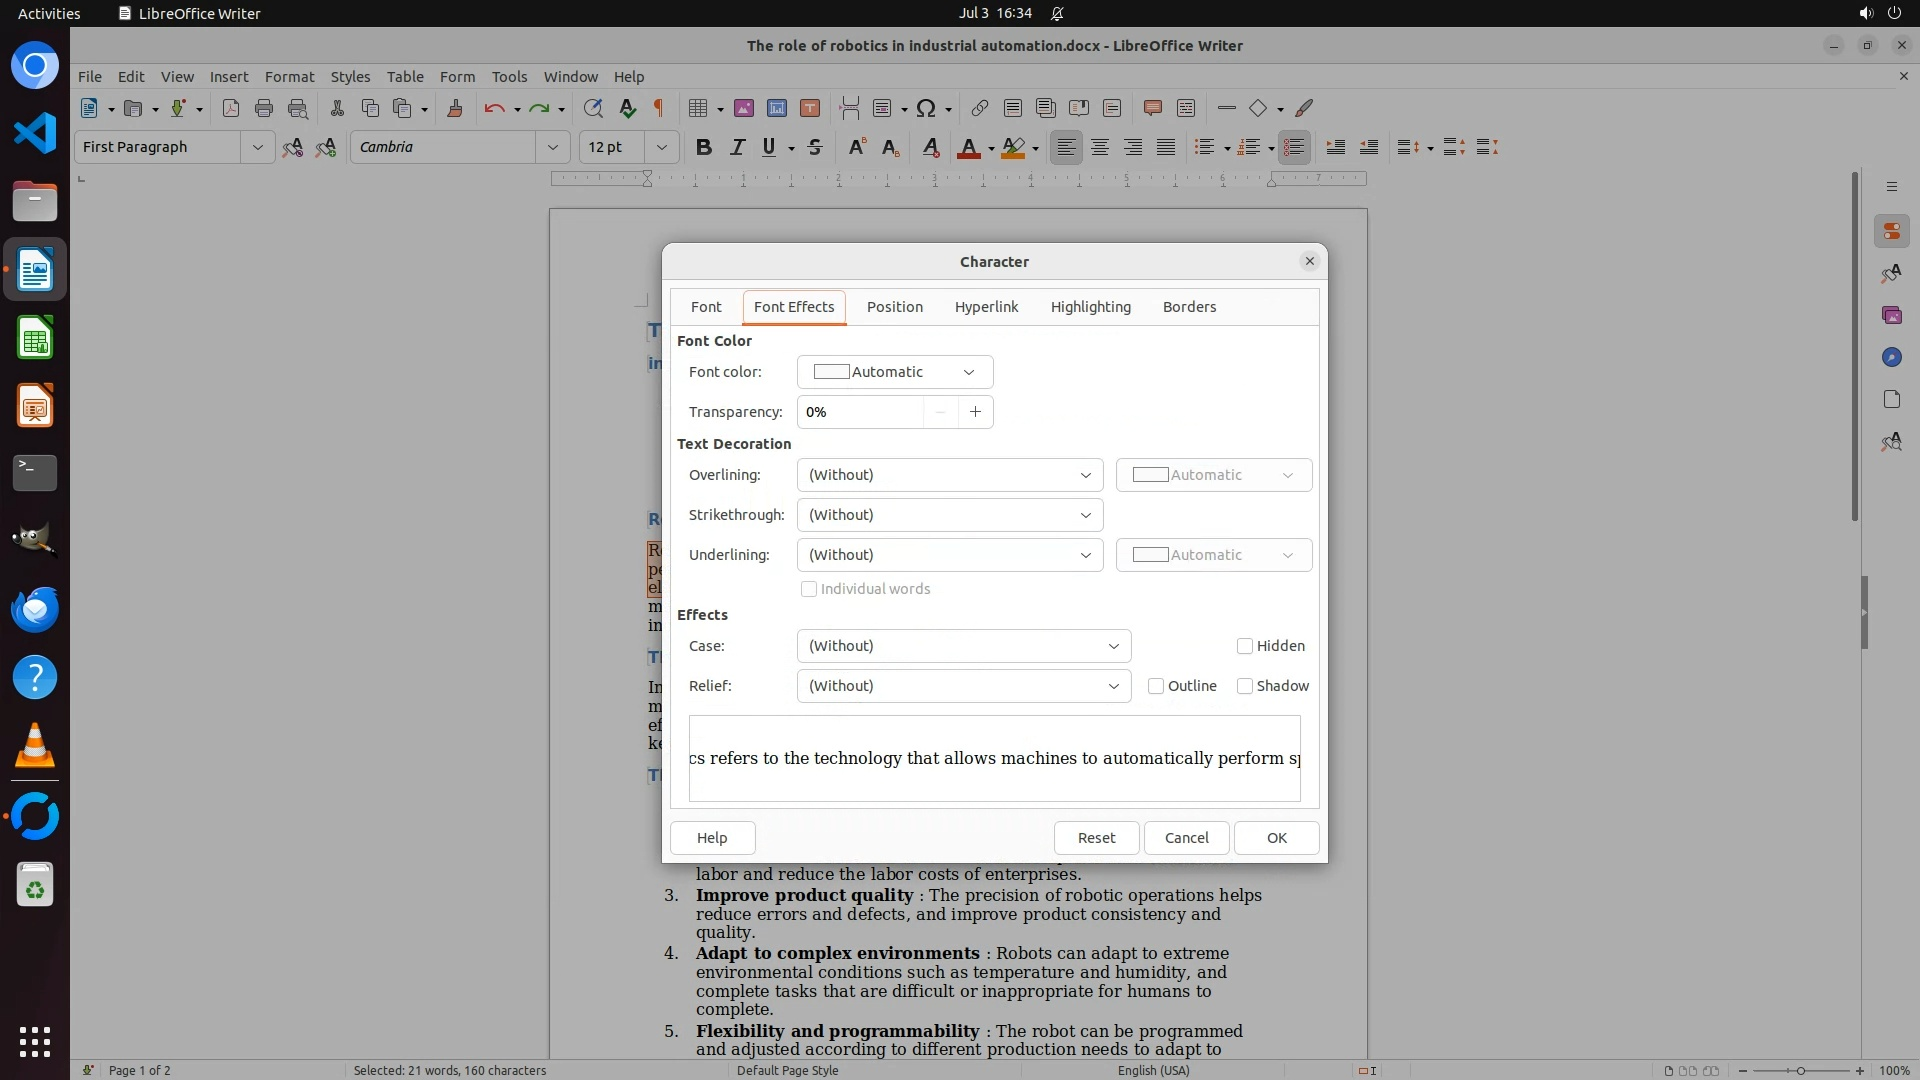Viewport: 1920px width, 1080px height.
Task: Click the Print icon in toolbar
Action: coord(264,108)
